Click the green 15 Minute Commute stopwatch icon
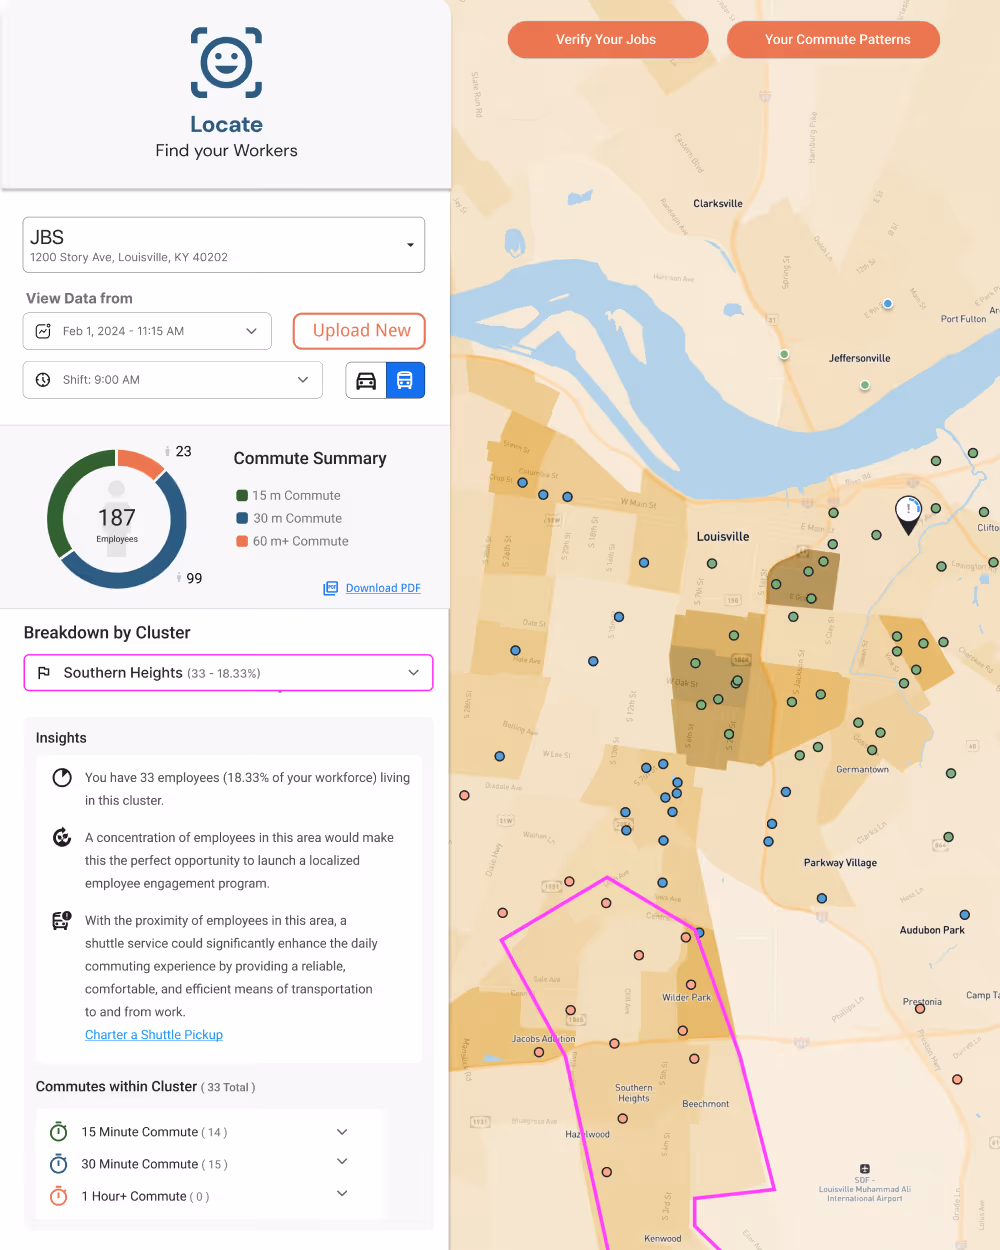 point(58,1131)
